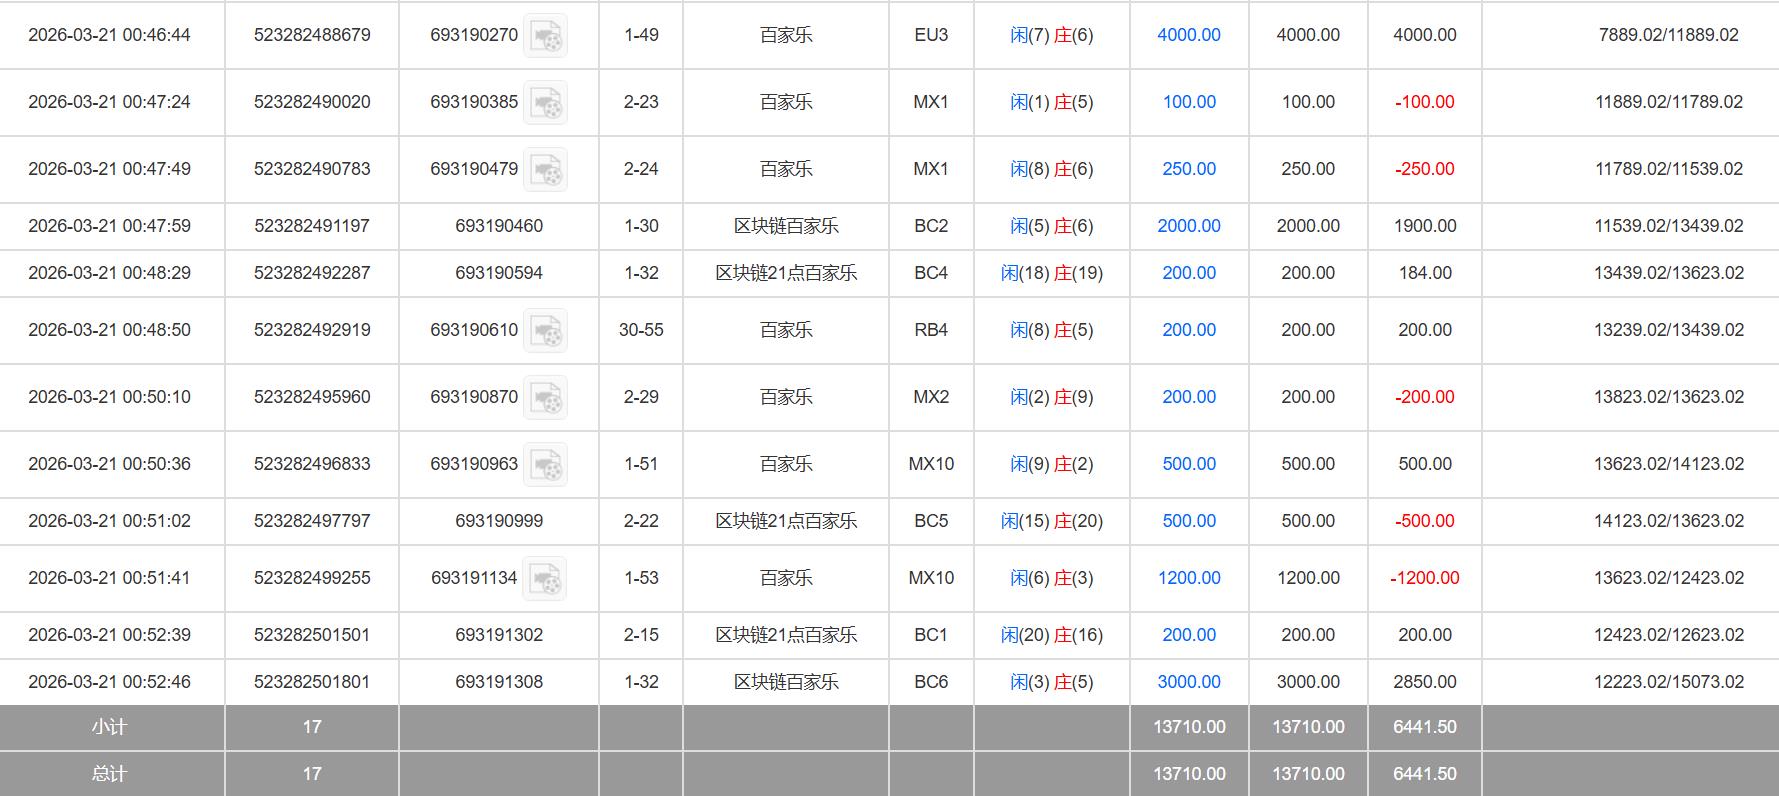Select the 小计 subtotal row label
Screen dimensions: 1779x796
pyautogui.click(x=110, y=727)
